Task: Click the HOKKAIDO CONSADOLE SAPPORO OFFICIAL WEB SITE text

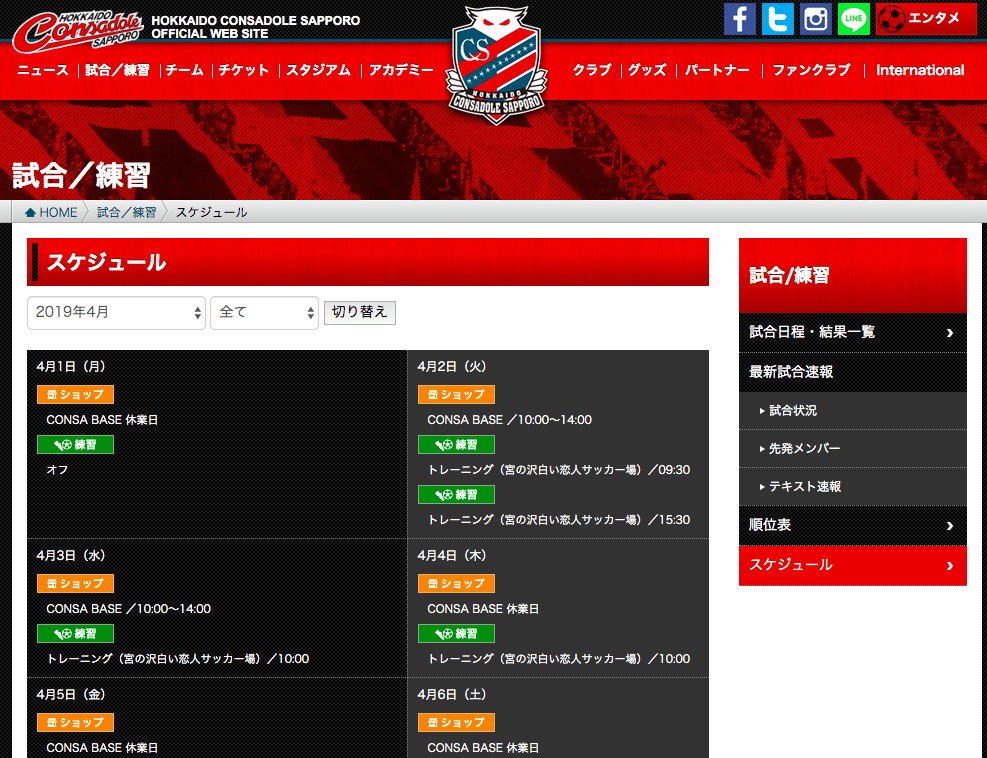Action: pos(256,27)
